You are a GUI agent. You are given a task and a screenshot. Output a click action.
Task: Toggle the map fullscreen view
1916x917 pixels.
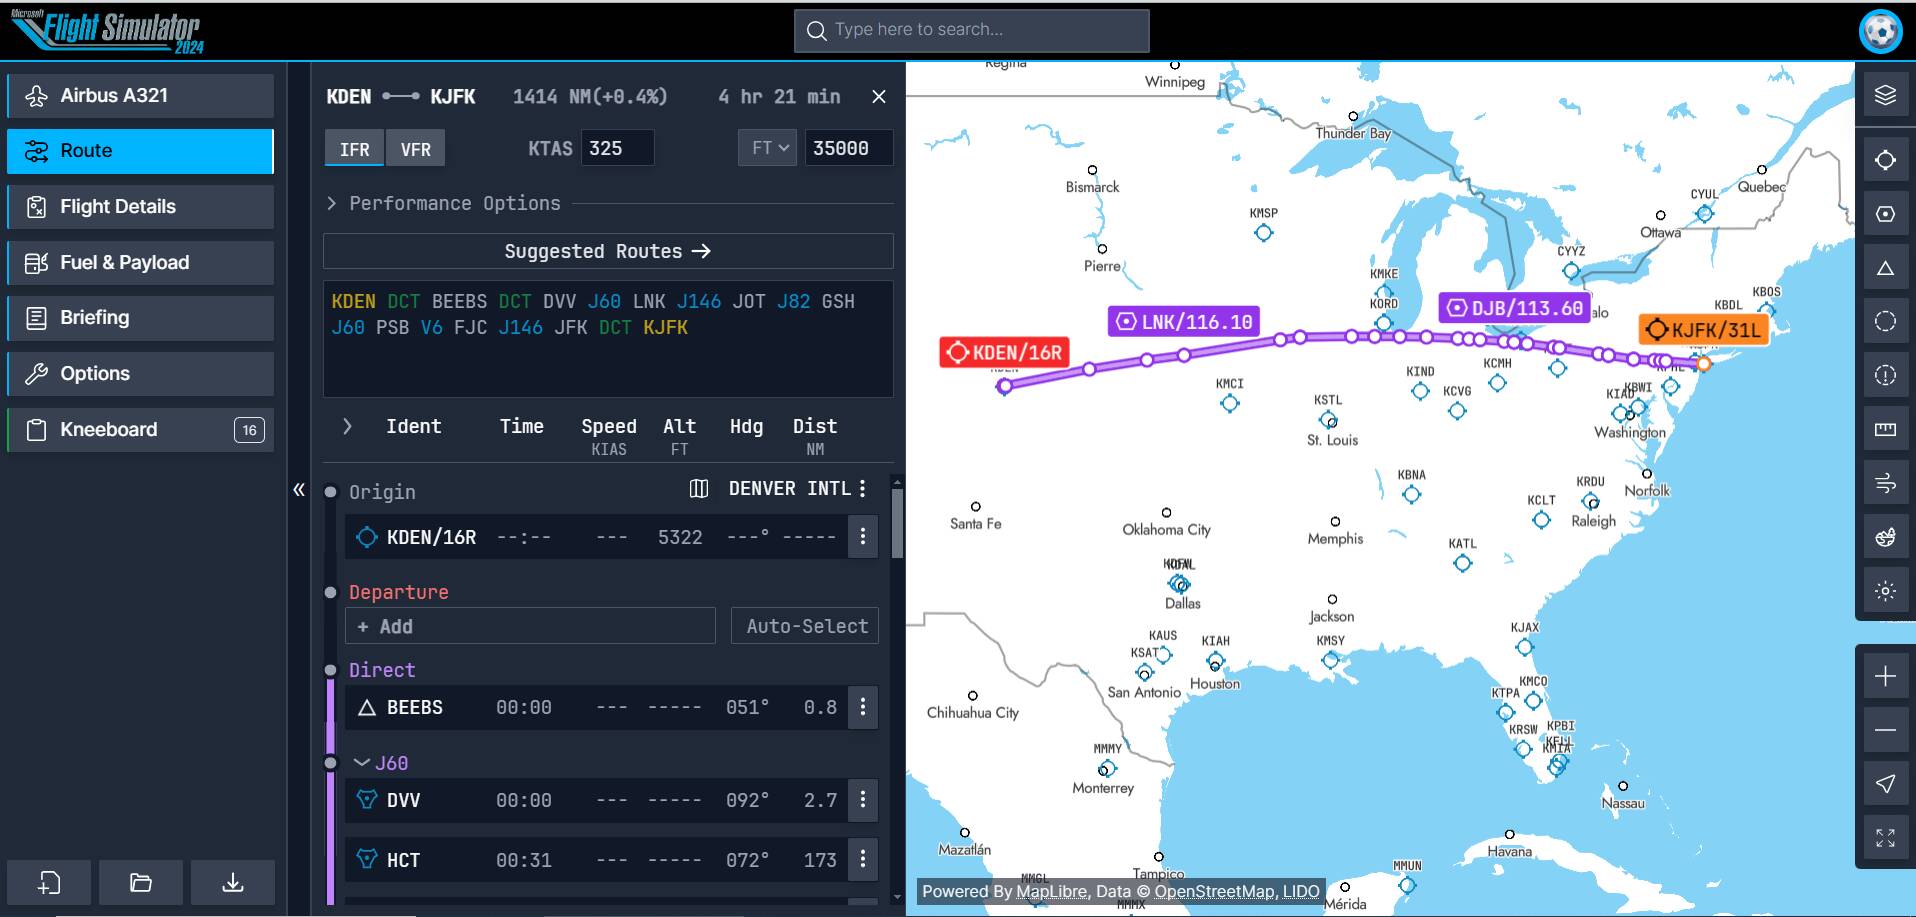[x=1886, y=838]
